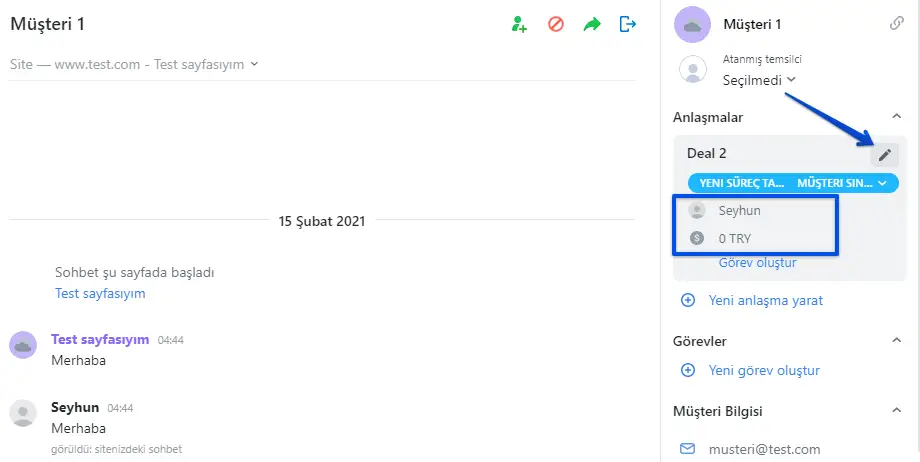Click the bold Seyhun sender name in chat
Viewport: 920px width, 462px height.
[75, 407]
